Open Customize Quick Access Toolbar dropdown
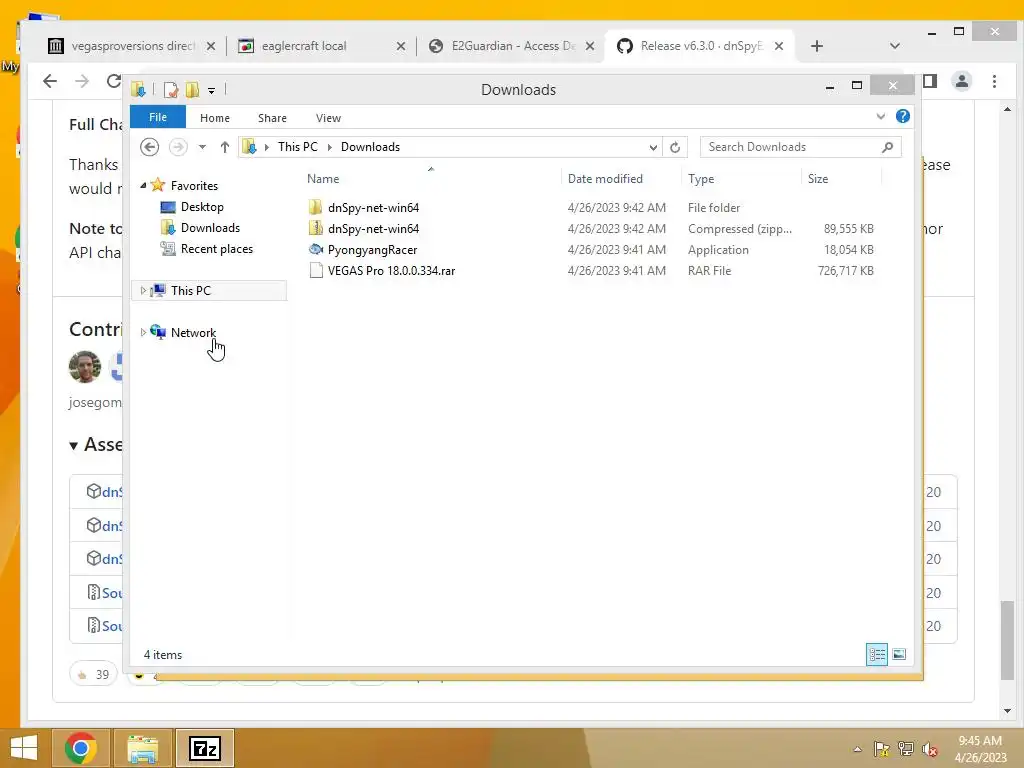Screen dimensions: 1024x768 (212, 90)
